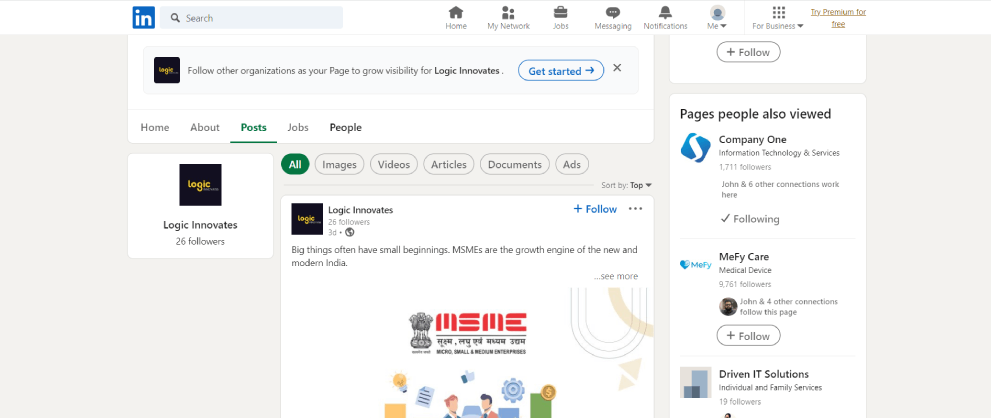Open Sort by Top dropdown
The width and height of the screenshot is (991, 418).
tap(626, 185)
